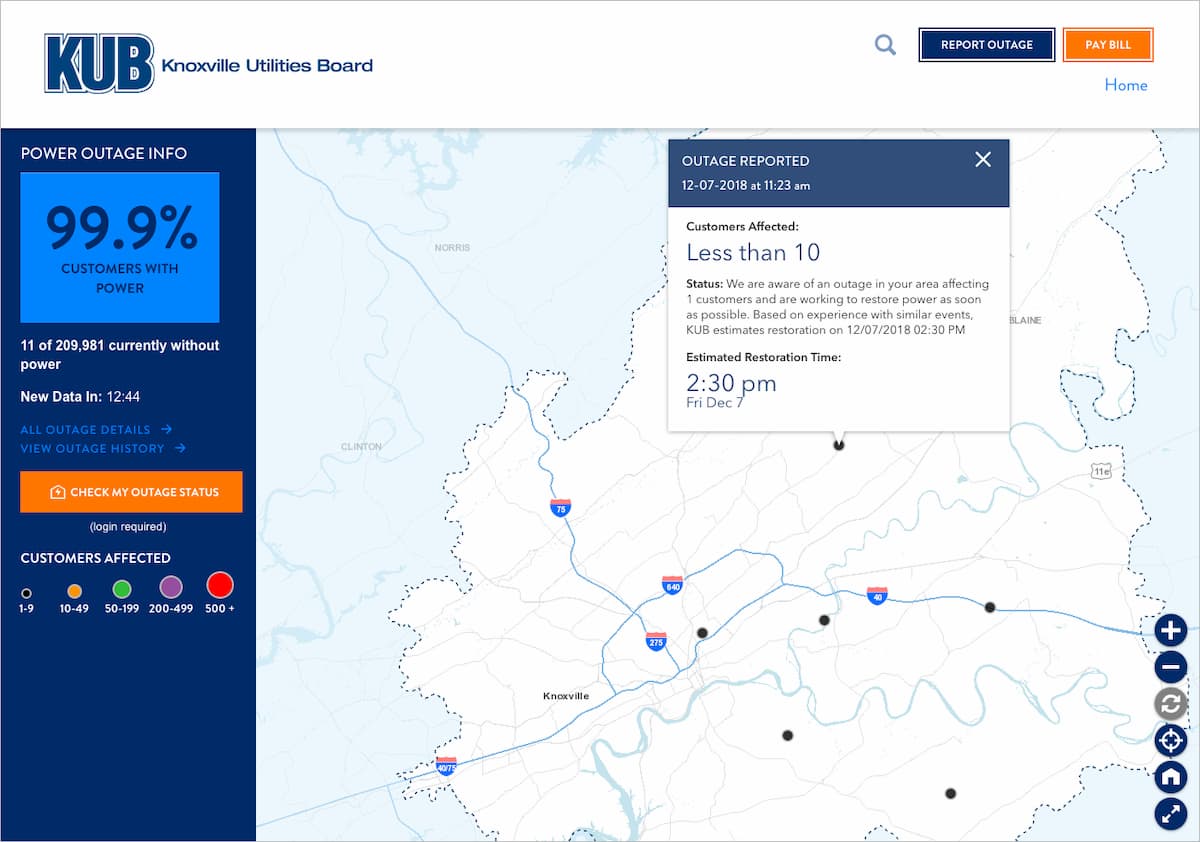Select the Home navigation item
This screenshot has height=842, width=1200.
tap(1126, 85)
